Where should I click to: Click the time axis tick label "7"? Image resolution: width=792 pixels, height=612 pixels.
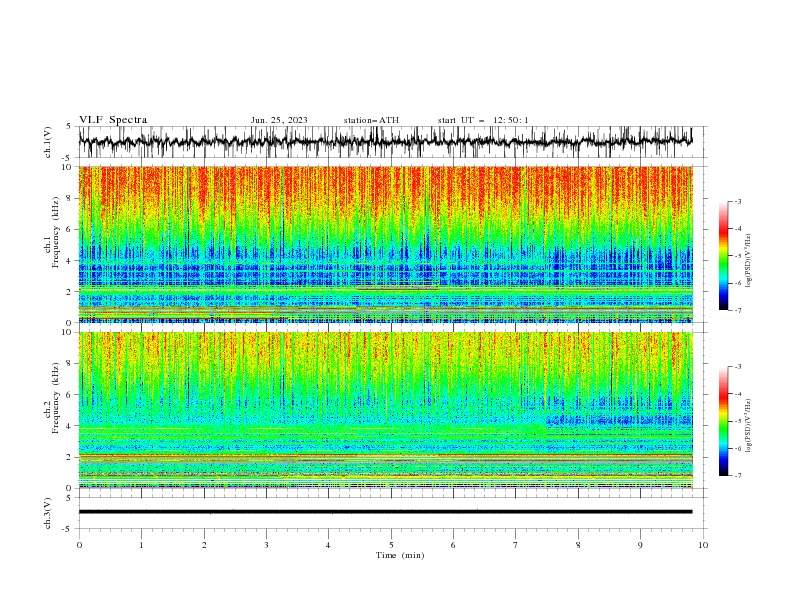point(516,545)
